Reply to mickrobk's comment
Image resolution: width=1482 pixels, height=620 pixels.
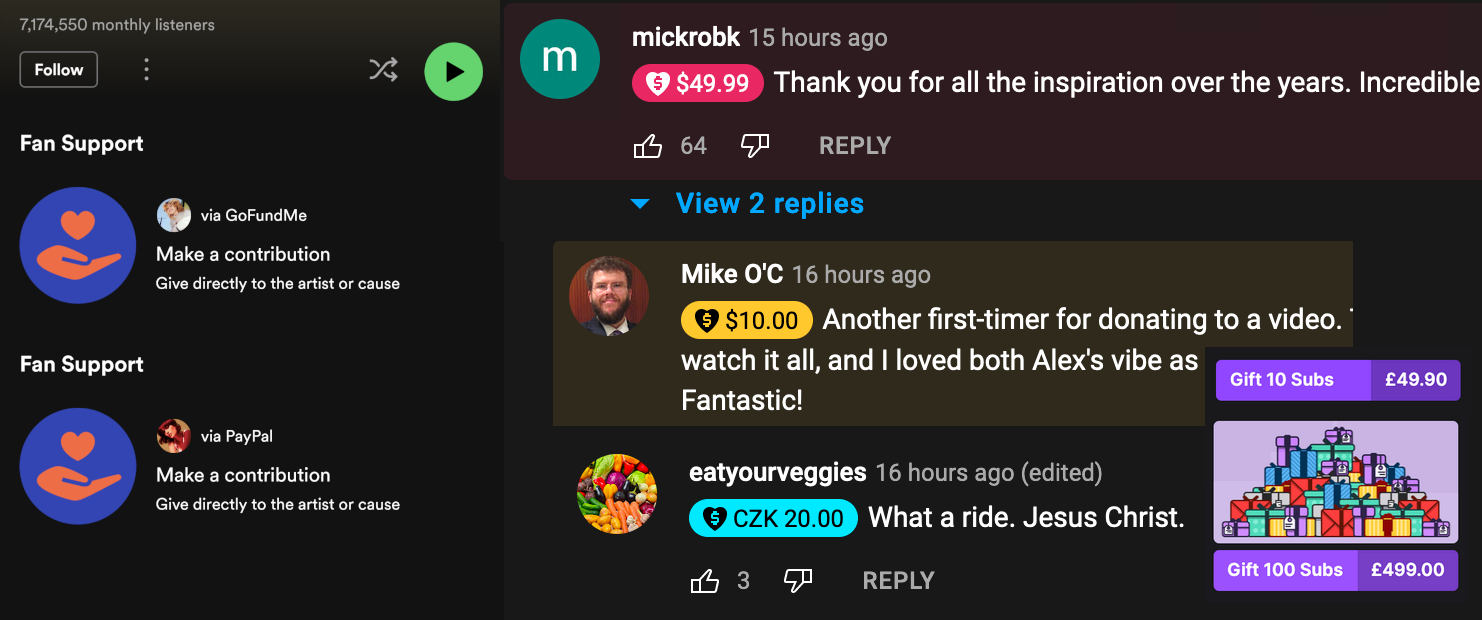pyautogui.click(x=855, y=146)
